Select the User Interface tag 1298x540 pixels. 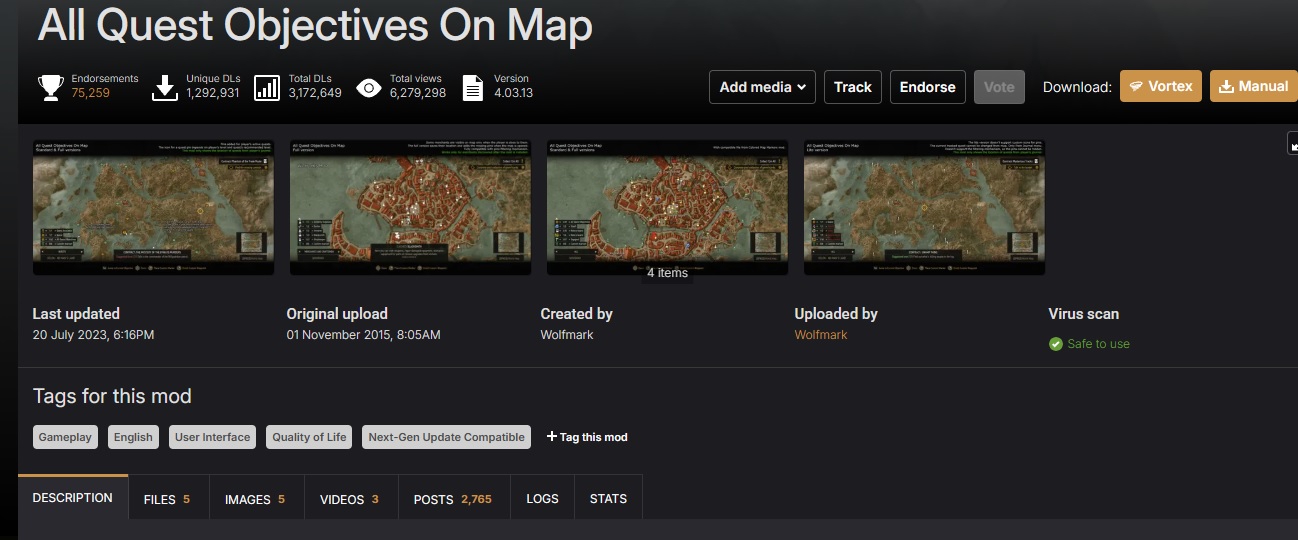coord(213,437)
